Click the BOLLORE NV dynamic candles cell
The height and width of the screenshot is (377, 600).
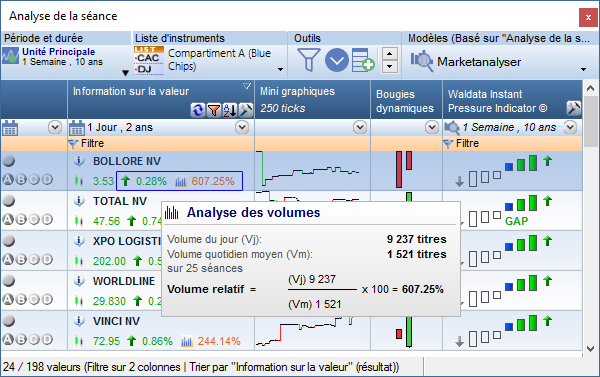click(x=406, y=171)
